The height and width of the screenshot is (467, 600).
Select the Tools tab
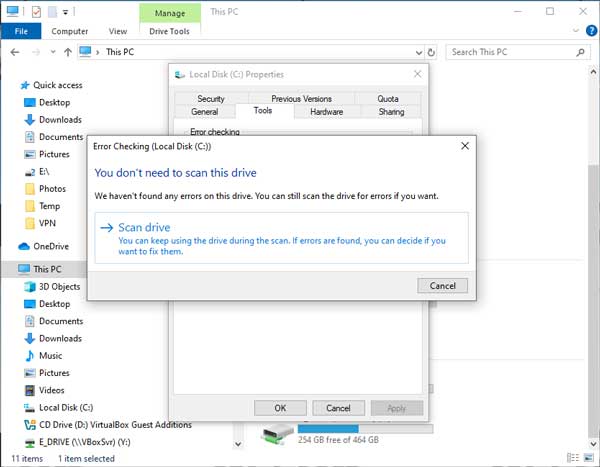click(x=263, y=111)
